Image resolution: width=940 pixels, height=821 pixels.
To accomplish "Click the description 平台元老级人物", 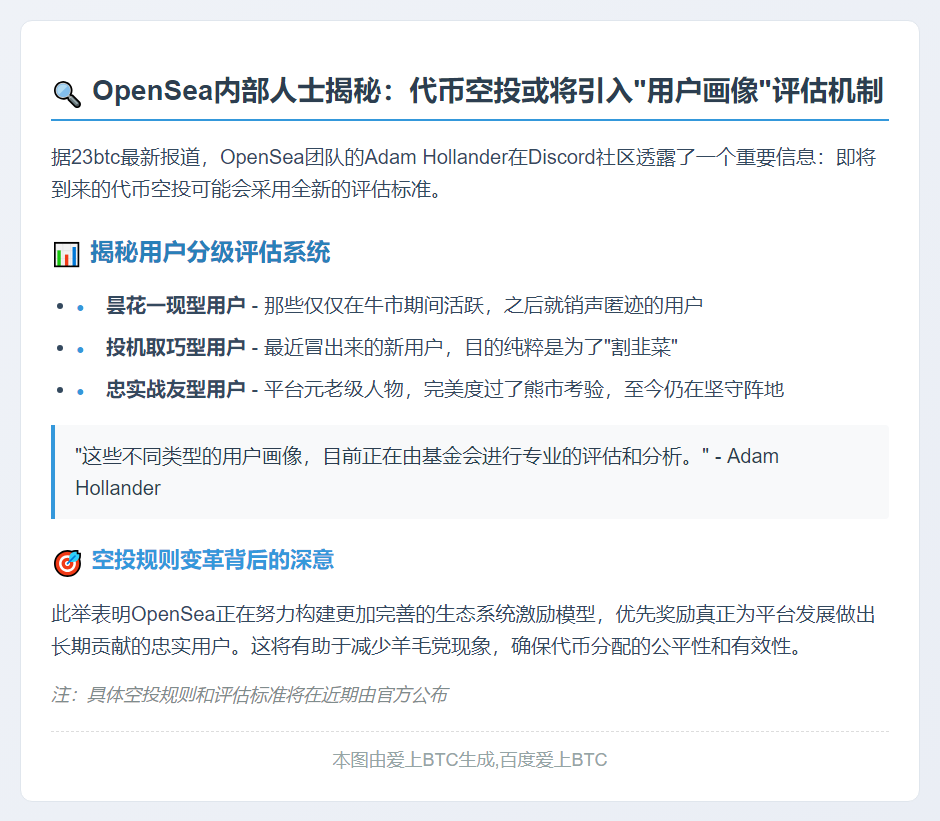I will pyautogui.click(x=524, y=389).
